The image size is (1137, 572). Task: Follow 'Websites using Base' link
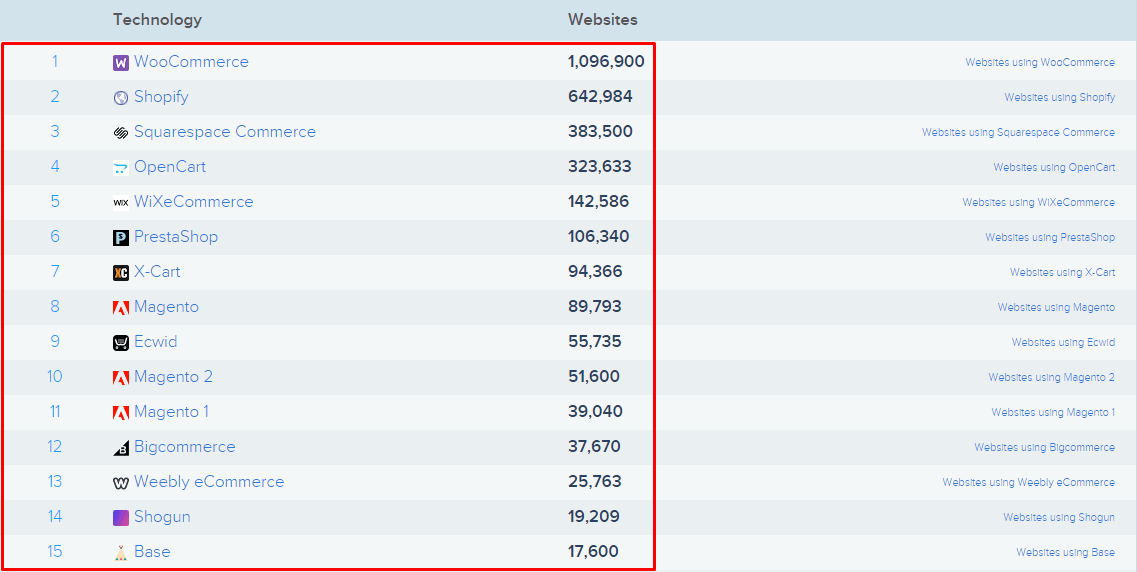1065,552
